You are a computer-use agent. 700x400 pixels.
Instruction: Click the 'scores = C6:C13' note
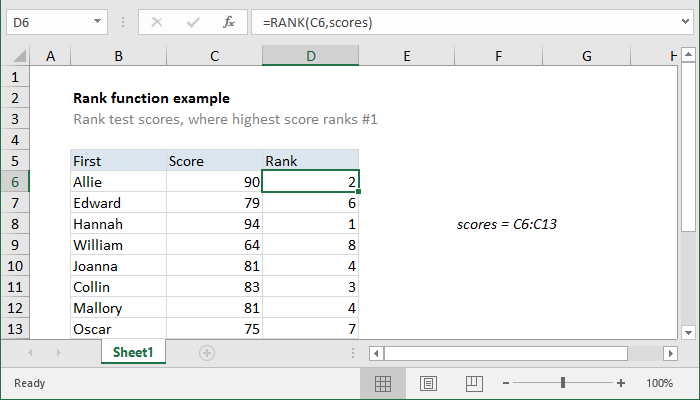point(507,224)
